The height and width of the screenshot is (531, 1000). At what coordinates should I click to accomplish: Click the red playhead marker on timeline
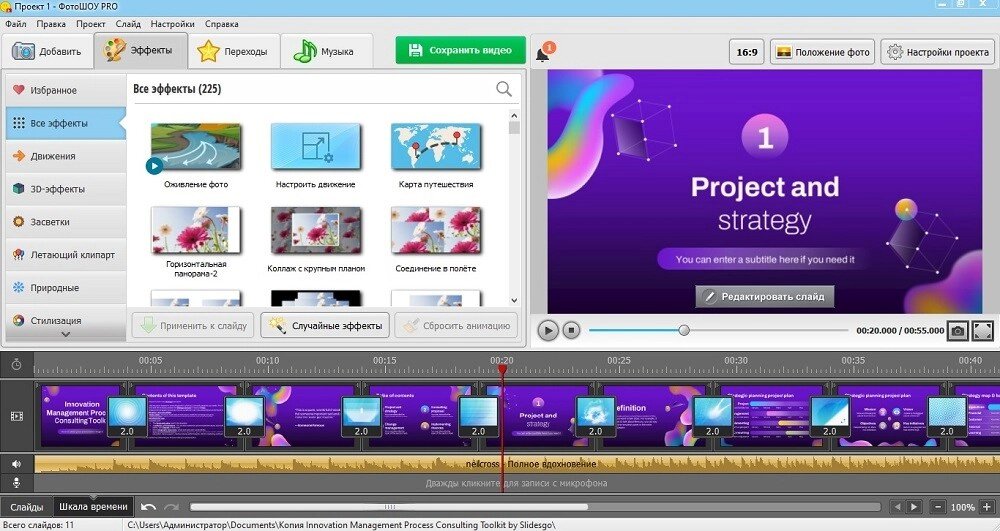503,369
